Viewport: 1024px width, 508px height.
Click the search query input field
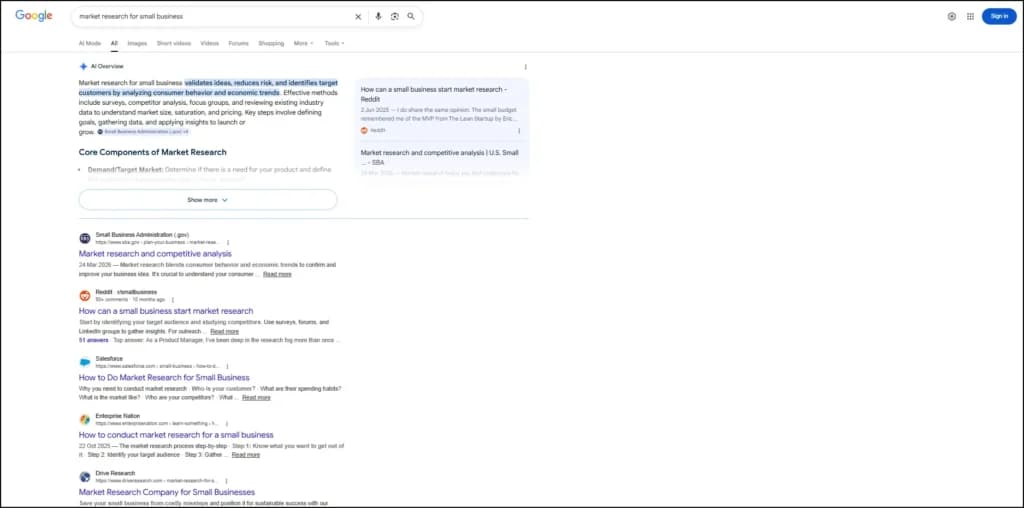212,16
